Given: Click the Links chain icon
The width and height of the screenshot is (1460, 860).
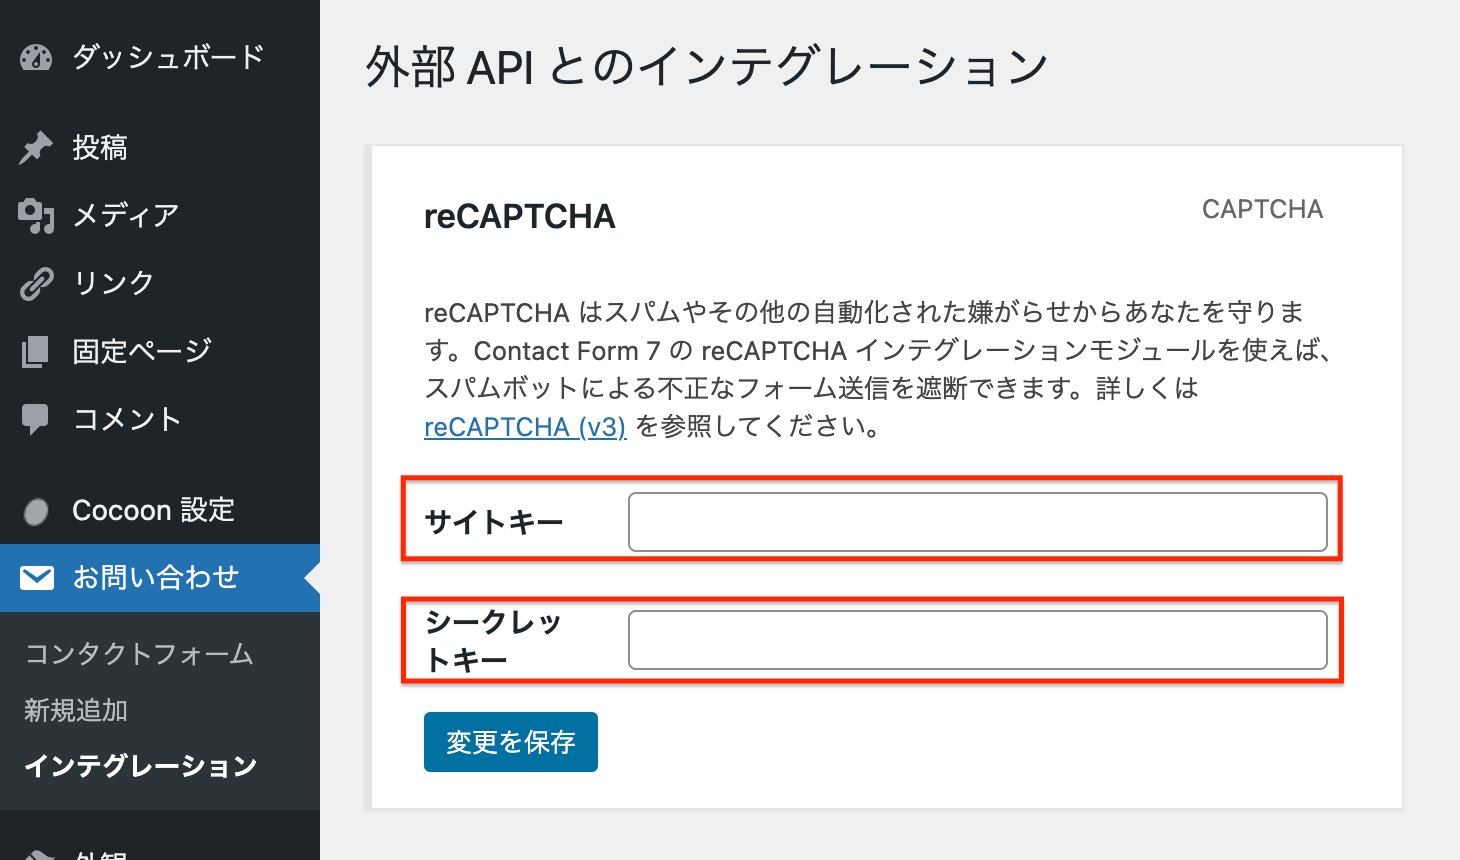Looking at the screenshot, I should point(36,284).
